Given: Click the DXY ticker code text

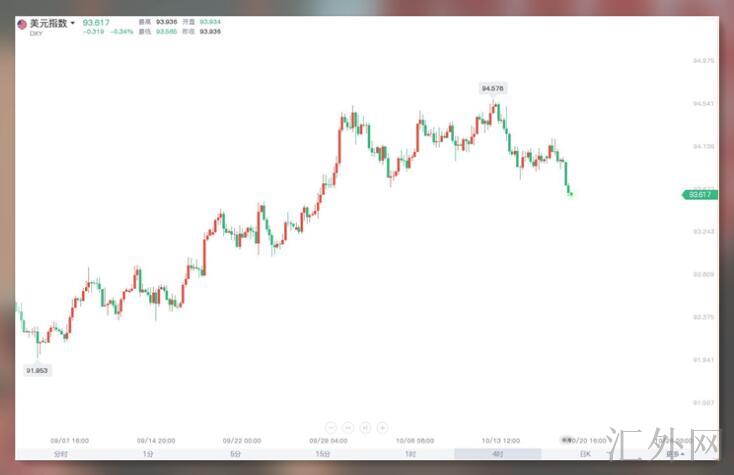Looking at the screenshot, I should tap(36, 34).
